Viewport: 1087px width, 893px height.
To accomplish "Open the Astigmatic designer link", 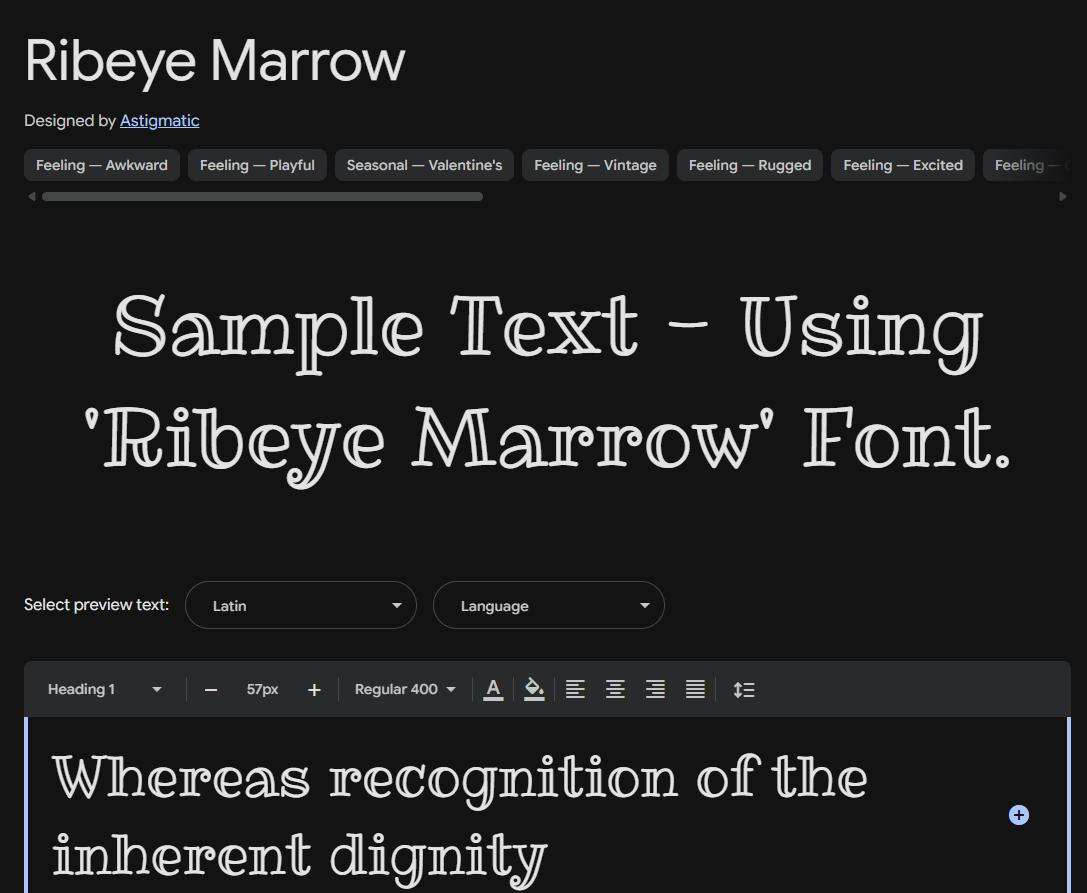I will coord(159,121).
